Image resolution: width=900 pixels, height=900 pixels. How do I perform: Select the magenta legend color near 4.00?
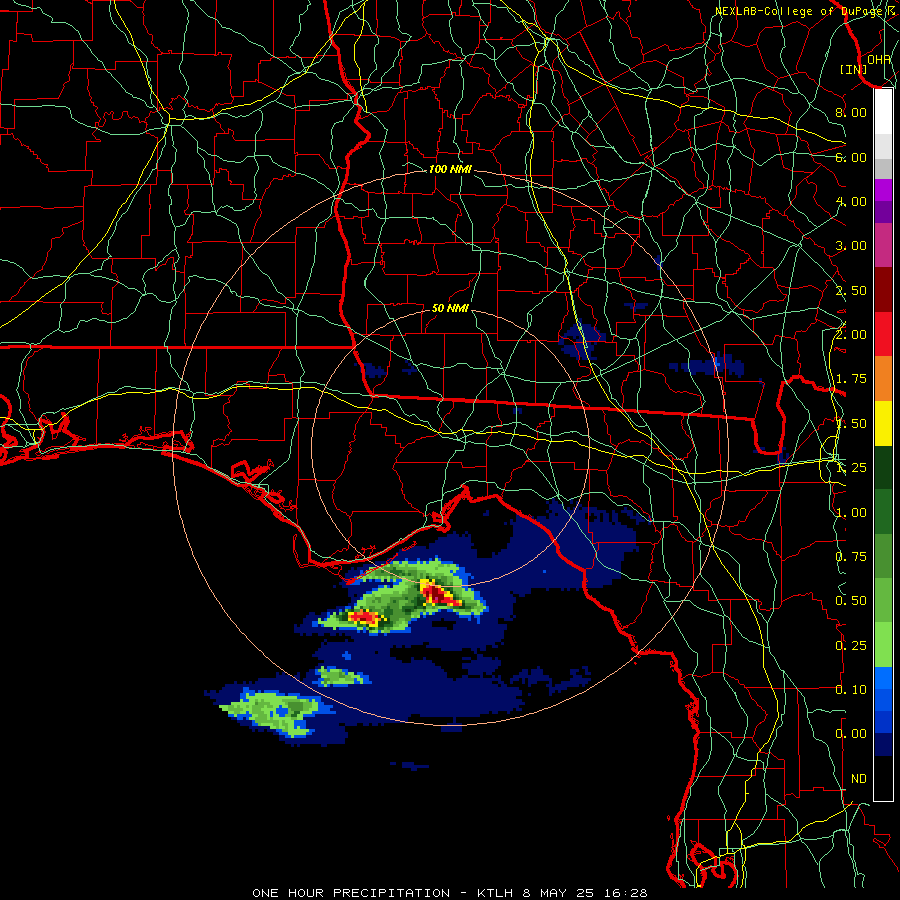coord(883,190)
